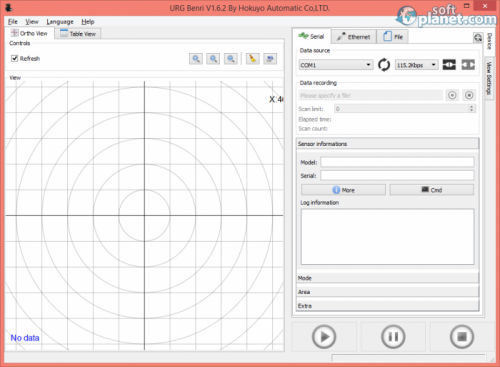Open the Device side tab
500x367 pixels.
click(489, 41)
